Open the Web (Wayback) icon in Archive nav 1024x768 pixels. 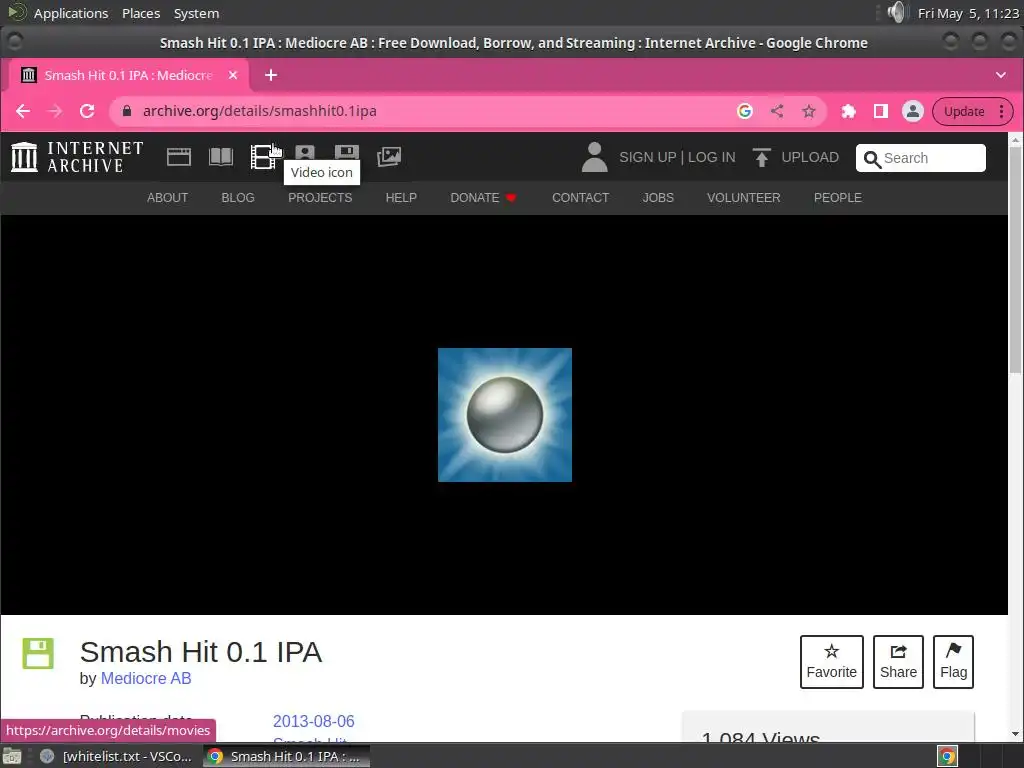click(178, 157)
